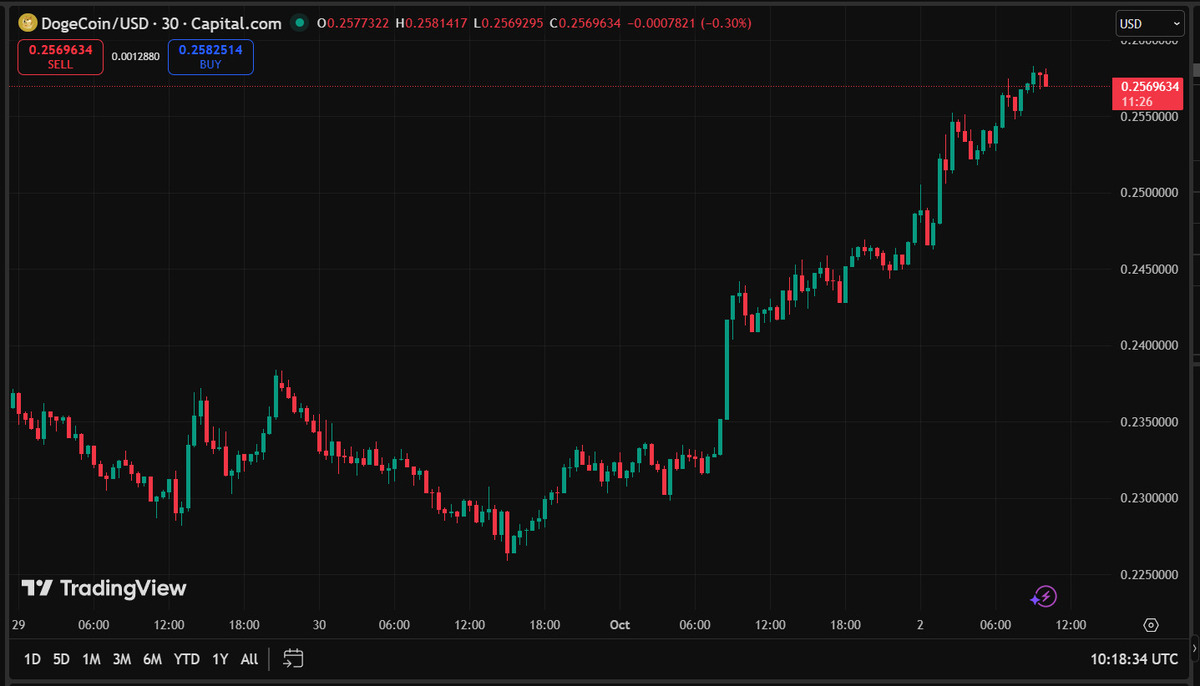This screenshot has width=1200, height=686.
Task: Open the USD currency dropdown
Action: (1150, 23)
